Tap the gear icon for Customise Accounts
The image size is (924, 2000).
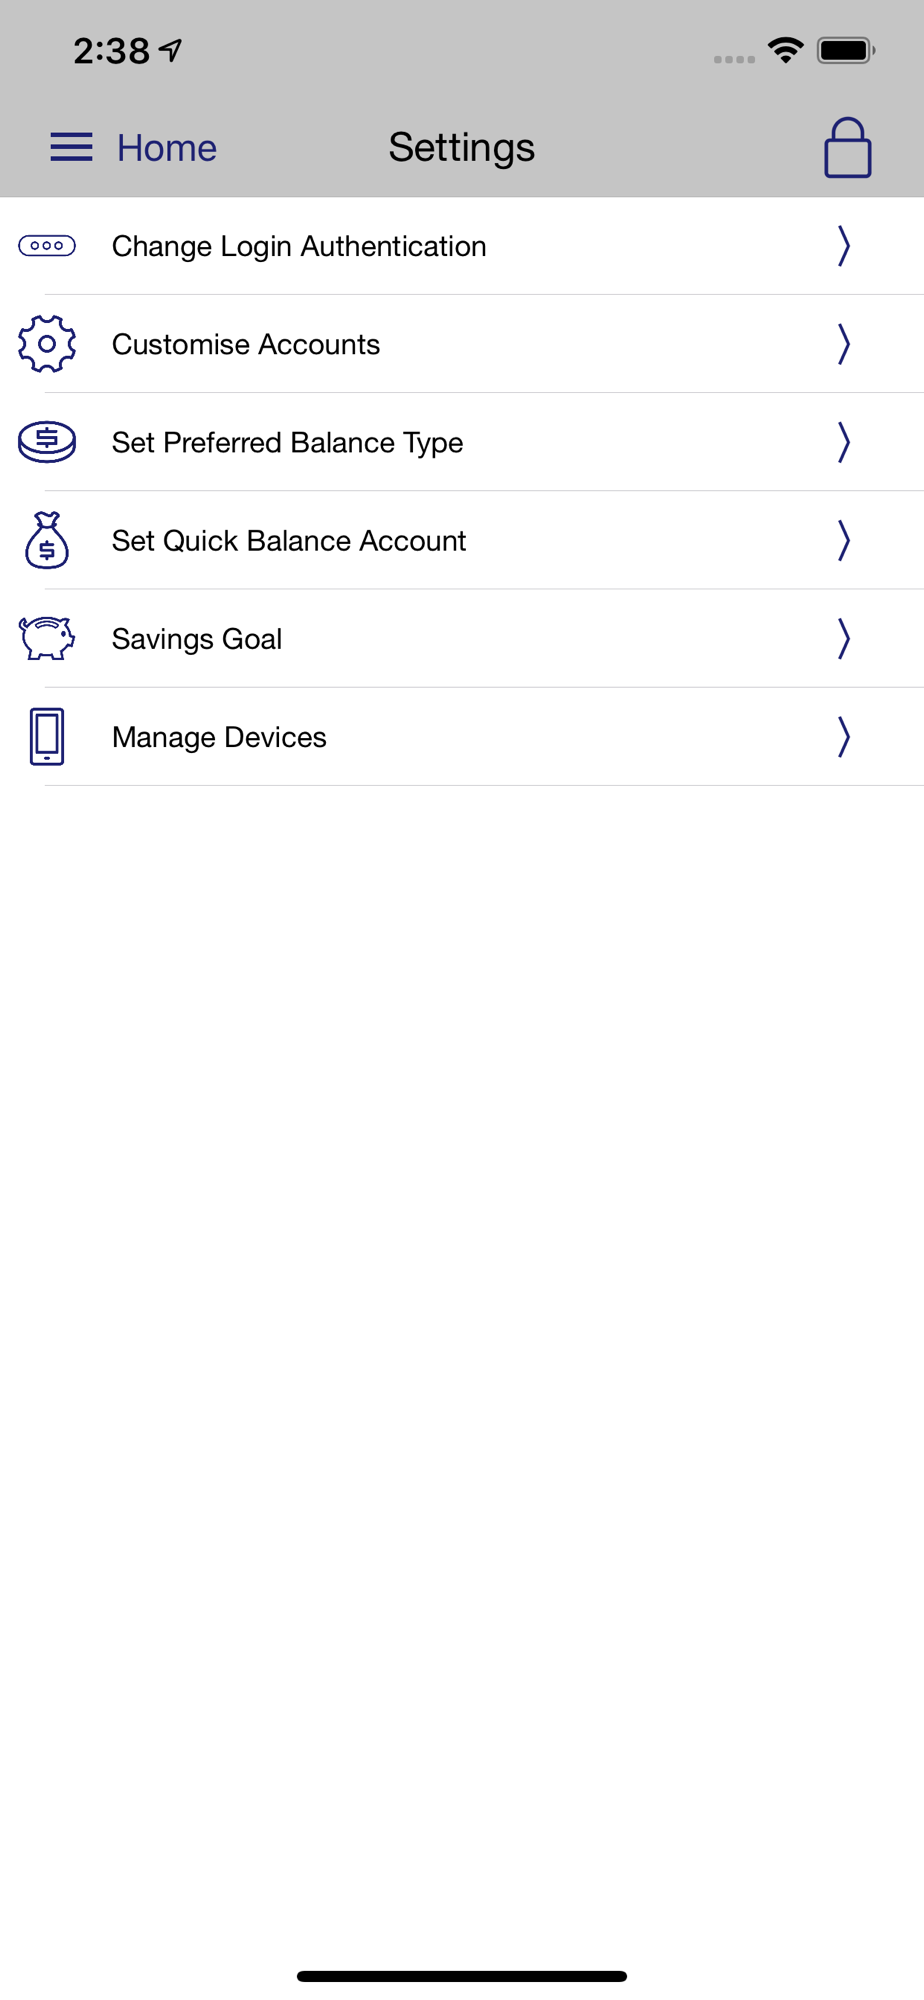coord(47,344)
